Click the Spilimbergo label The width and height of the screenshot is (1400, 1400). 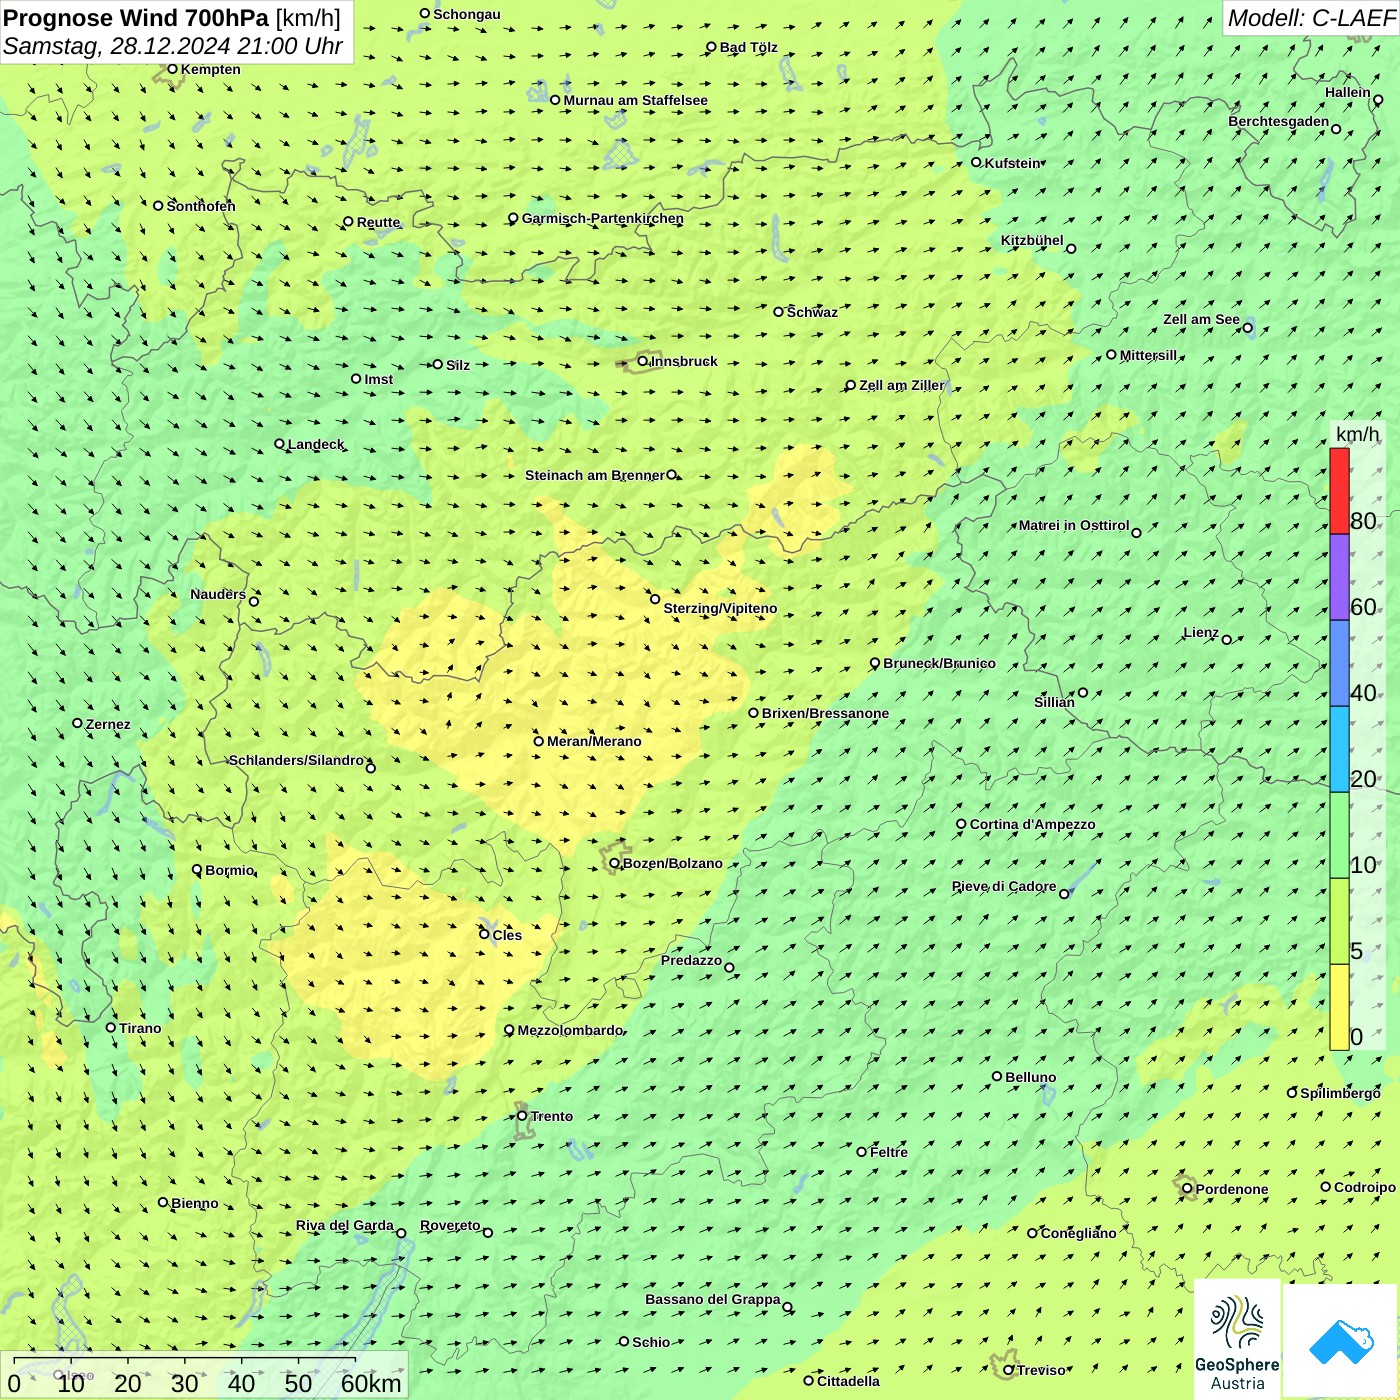pos(1340,1093)
